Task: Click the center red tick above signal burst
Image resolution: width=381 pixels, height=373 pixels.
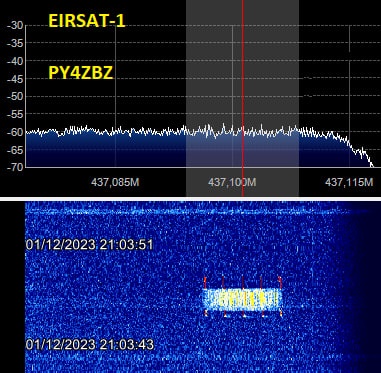Action: tap(243, 282)
